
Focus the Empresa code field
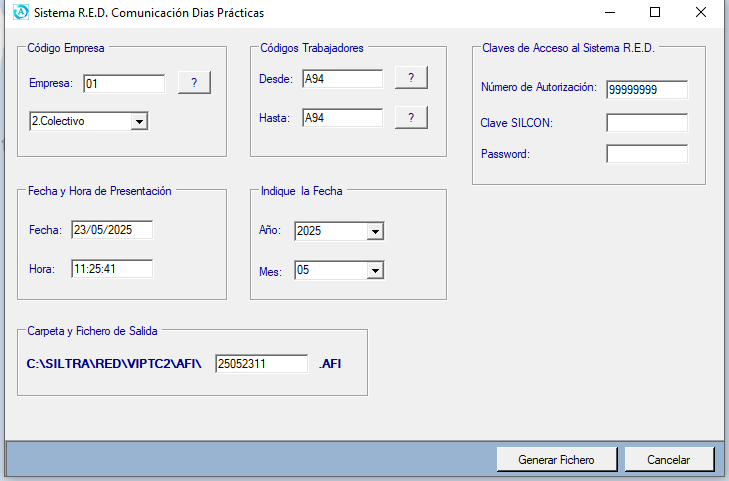click(124, 84)
